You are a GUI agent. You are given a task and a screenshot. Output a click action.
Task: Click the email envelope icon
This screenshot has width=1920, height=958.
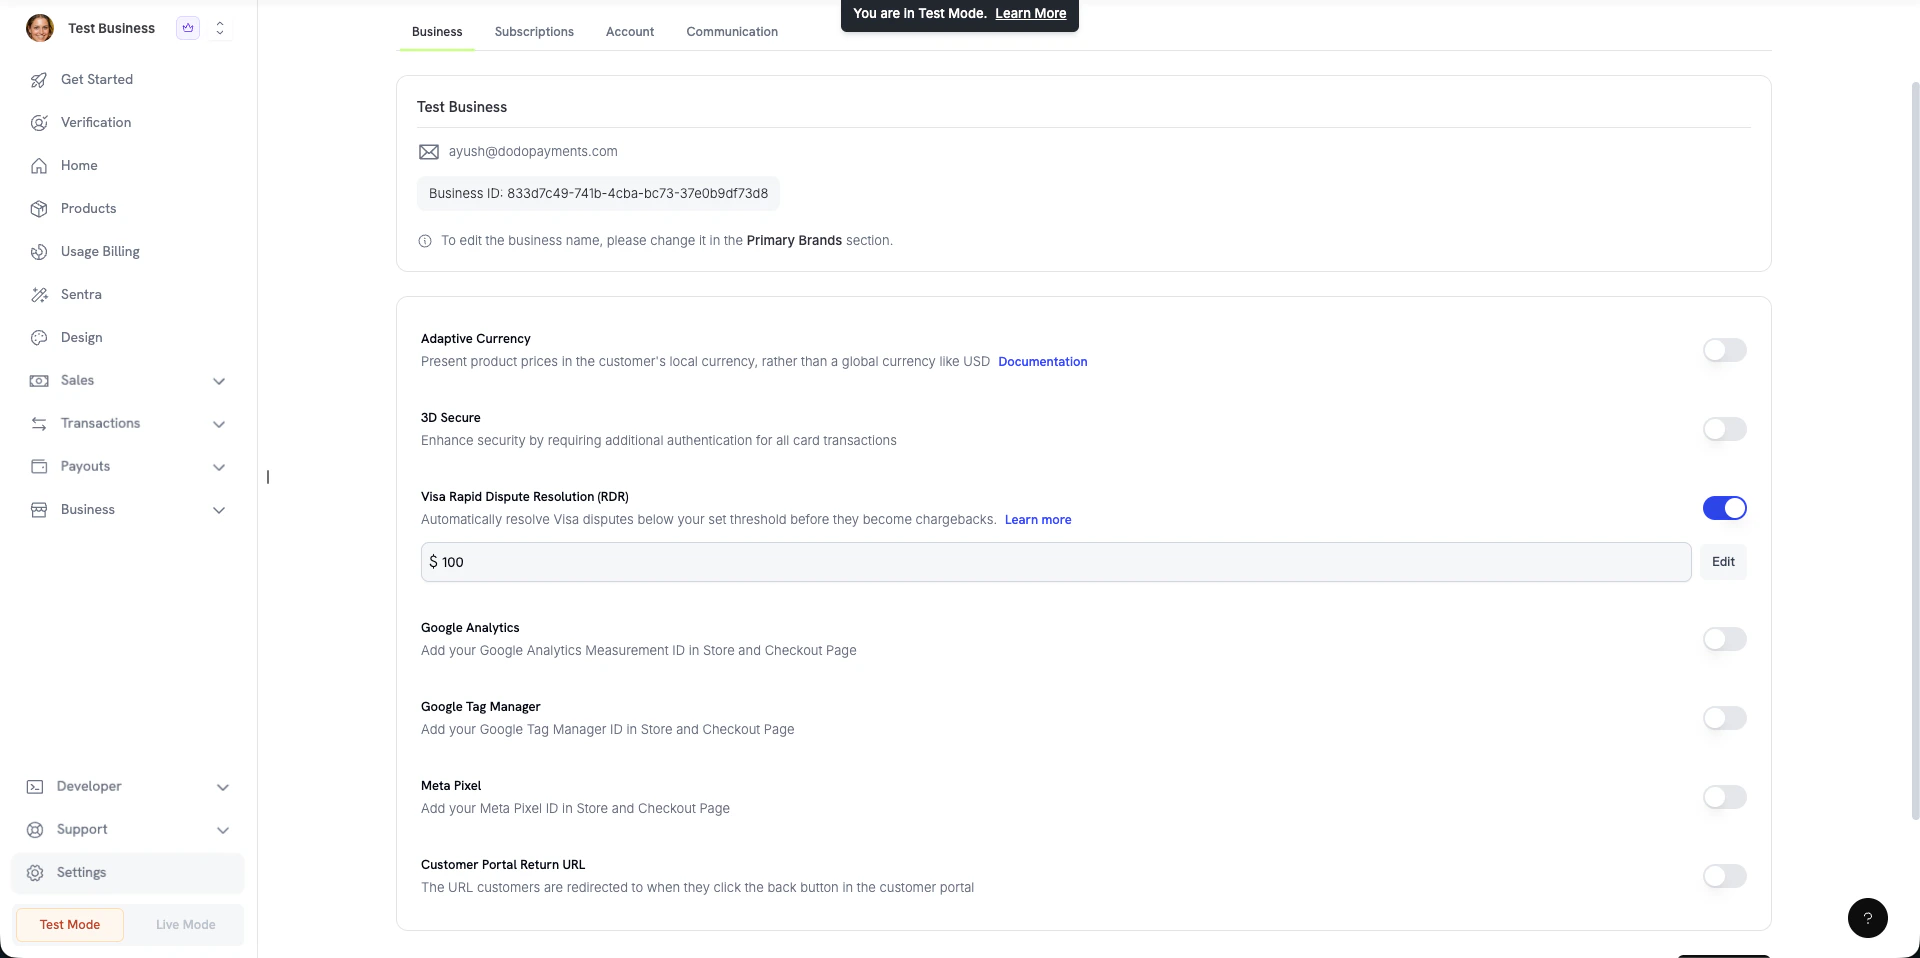[429, 152]
